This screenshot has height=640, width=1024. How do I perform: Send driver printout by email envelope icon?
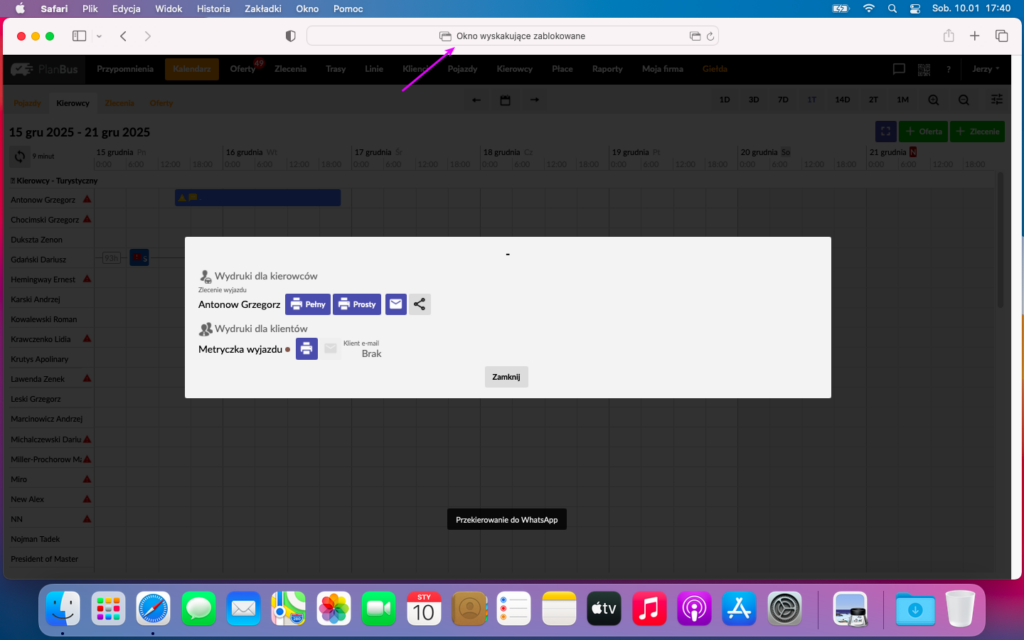pyautogui.click(x=396, y=304)
